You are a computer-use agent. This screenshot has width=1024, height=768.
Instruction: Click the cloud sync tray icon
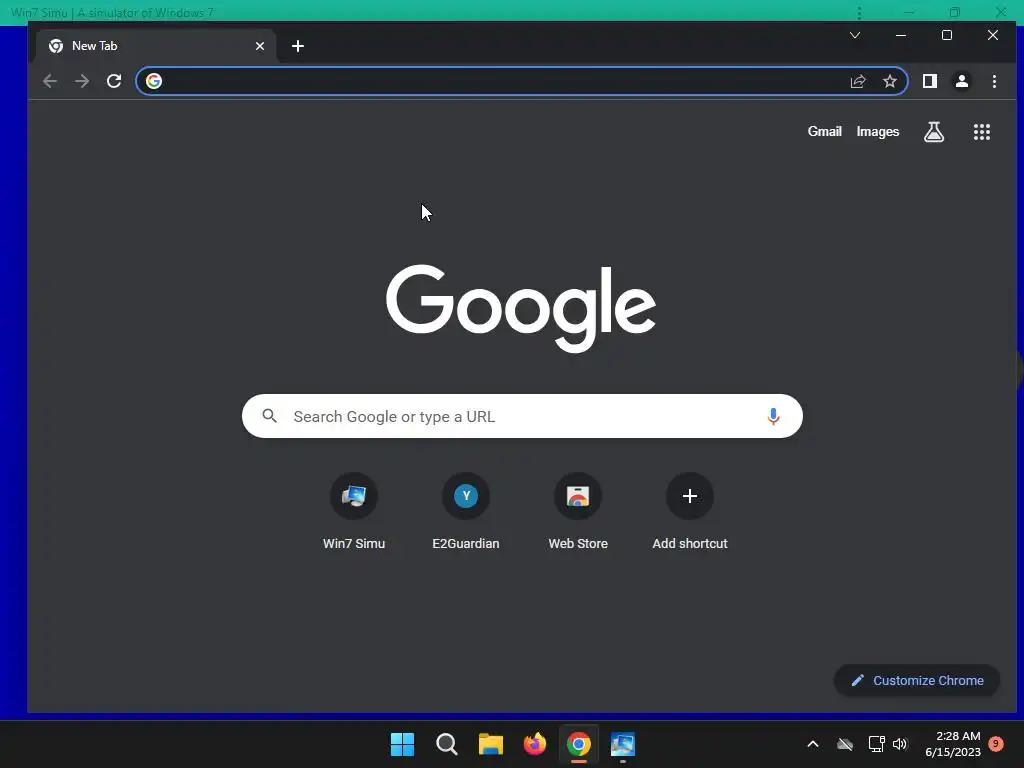pos(845,744)
